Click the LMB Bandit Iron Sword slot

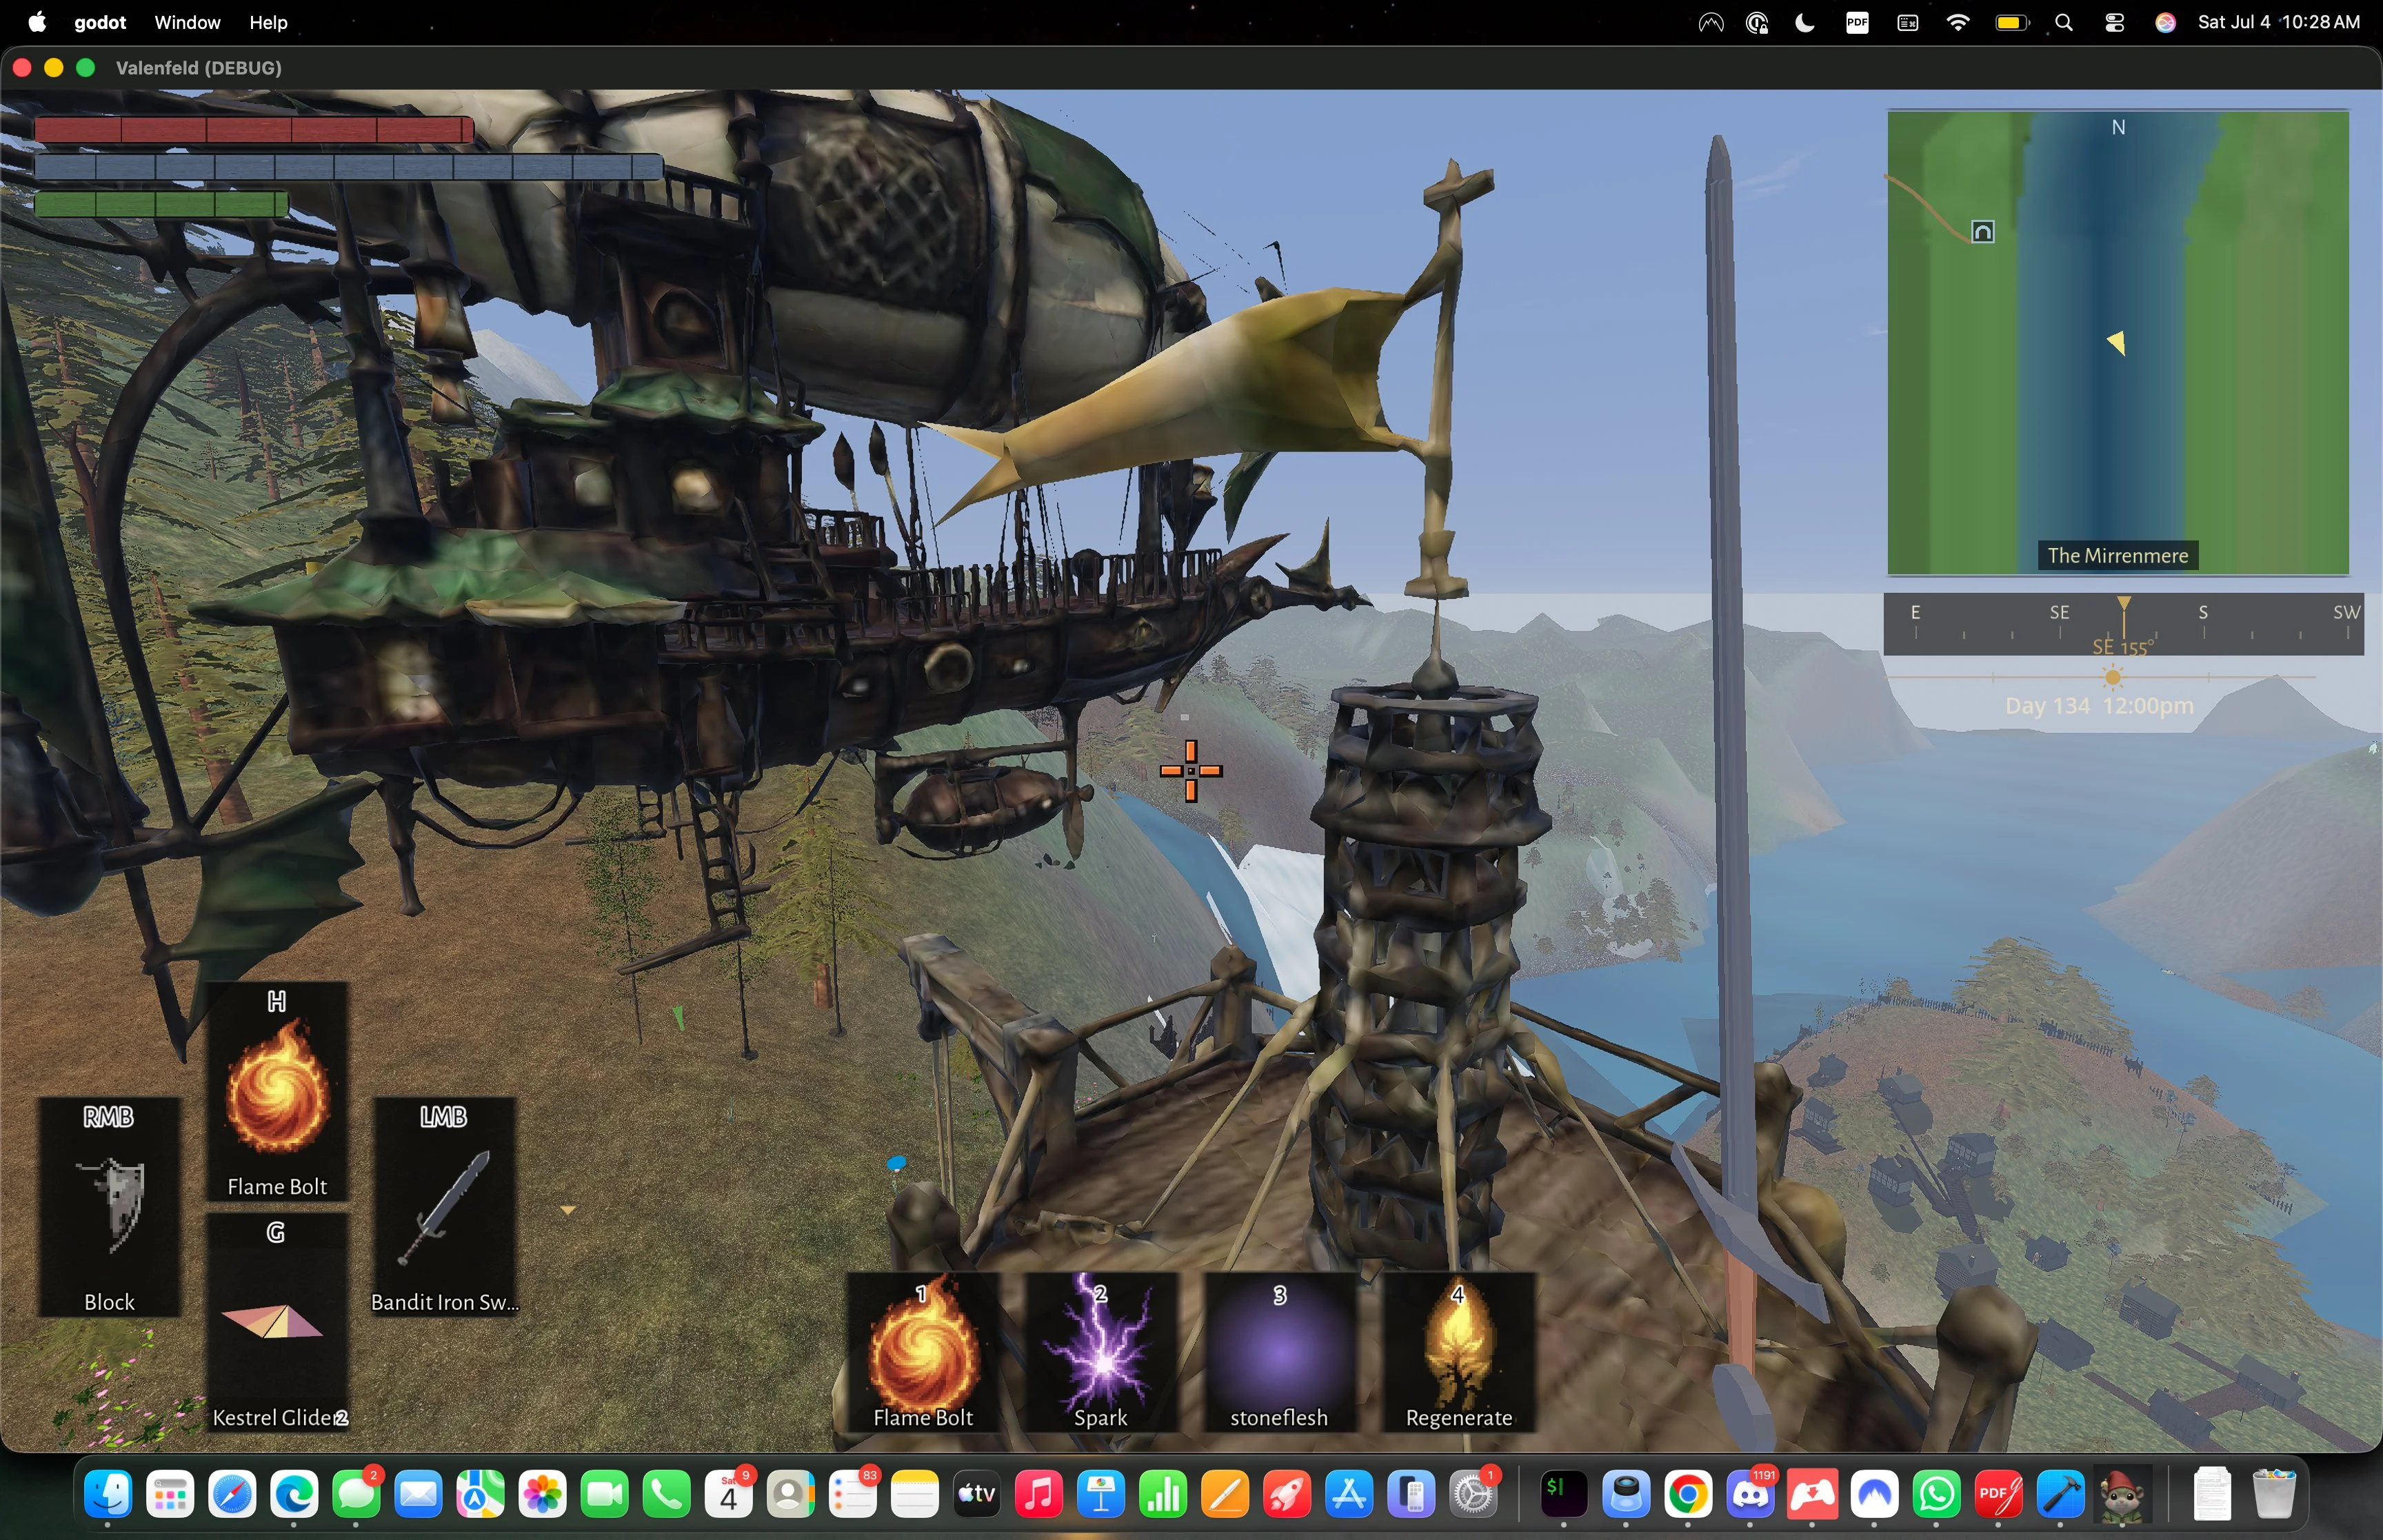444,1207
